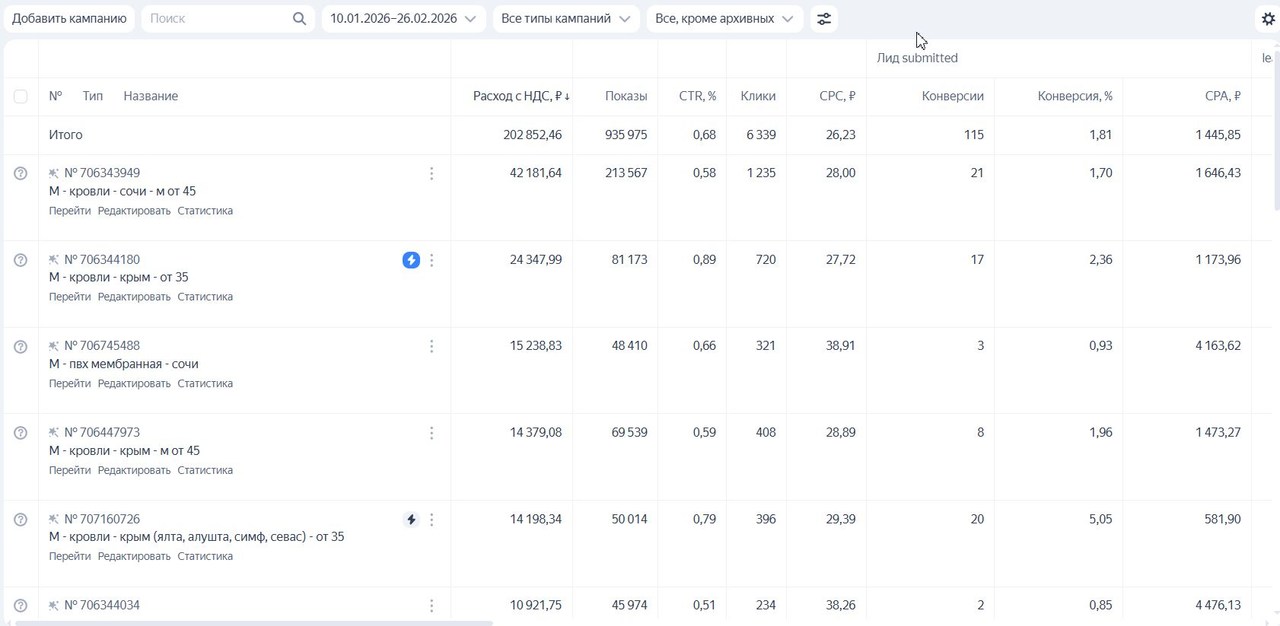1280x626 pixels.
Task: Click the search magnifier icon
Action: coord(299,19)
